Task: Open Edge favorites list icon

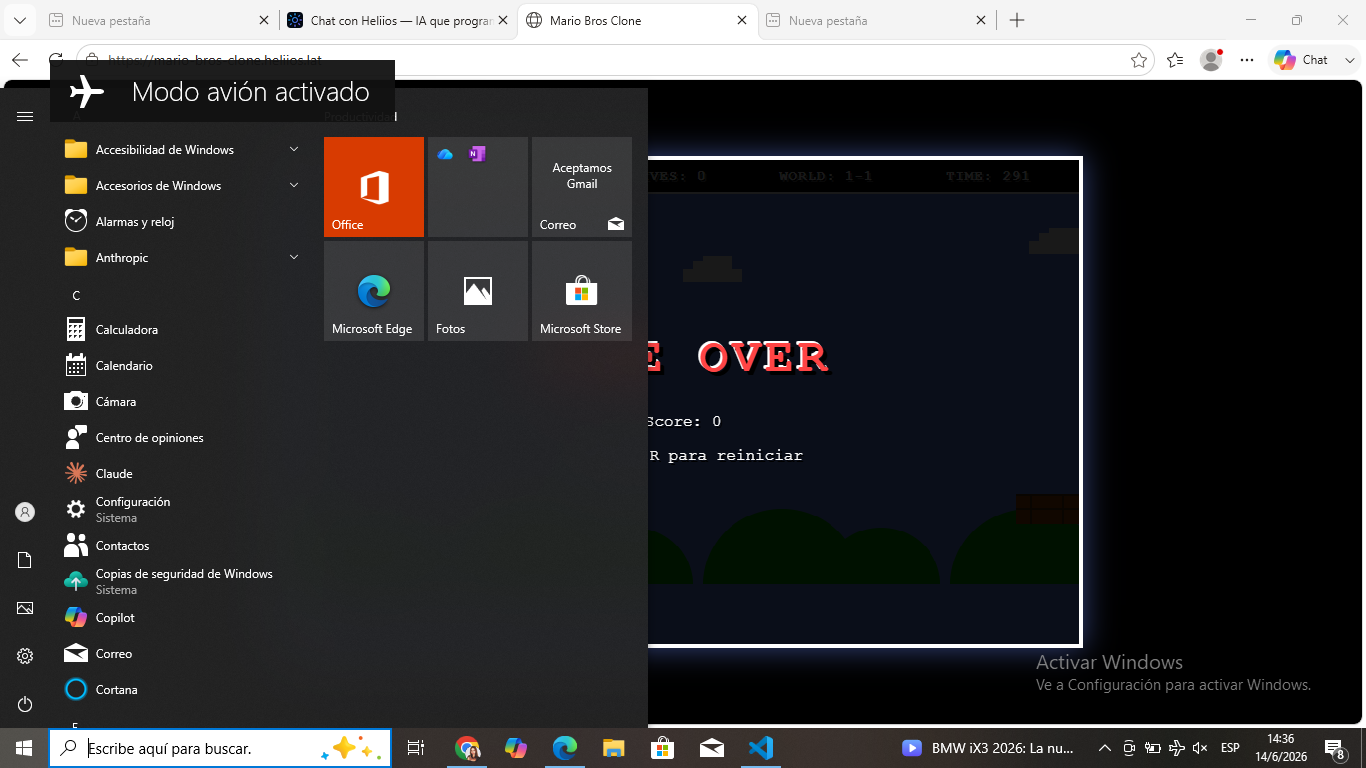Action: click(x=1175, y=60)
